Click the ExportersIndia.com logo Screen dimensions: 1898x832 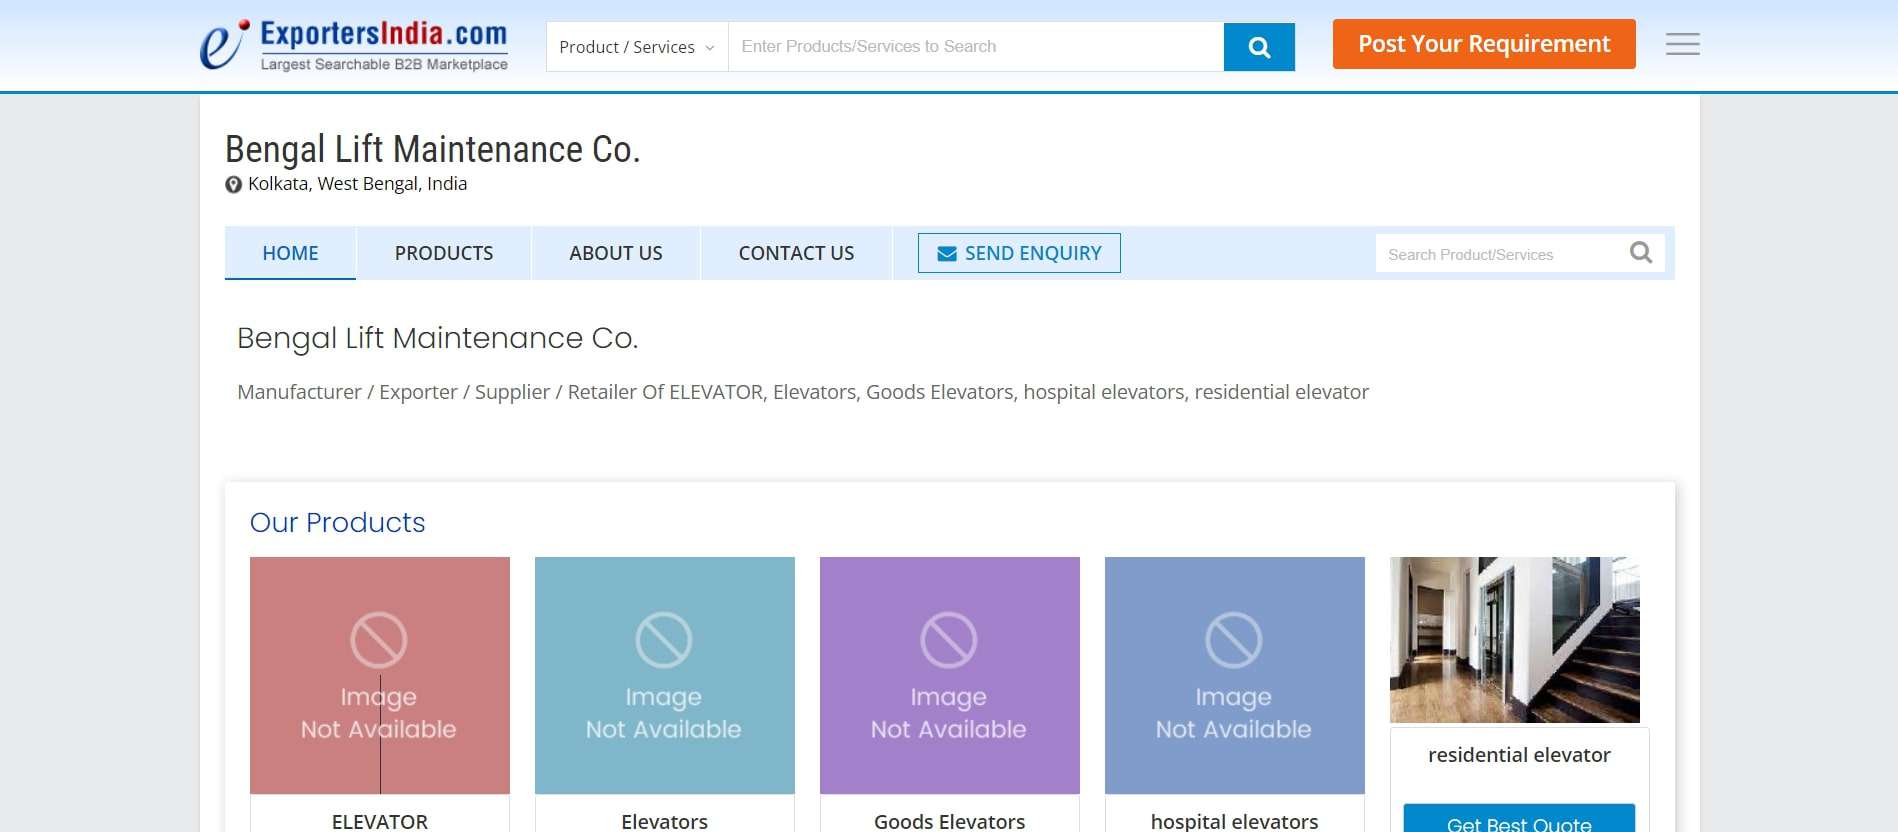[x=354, y=46]
